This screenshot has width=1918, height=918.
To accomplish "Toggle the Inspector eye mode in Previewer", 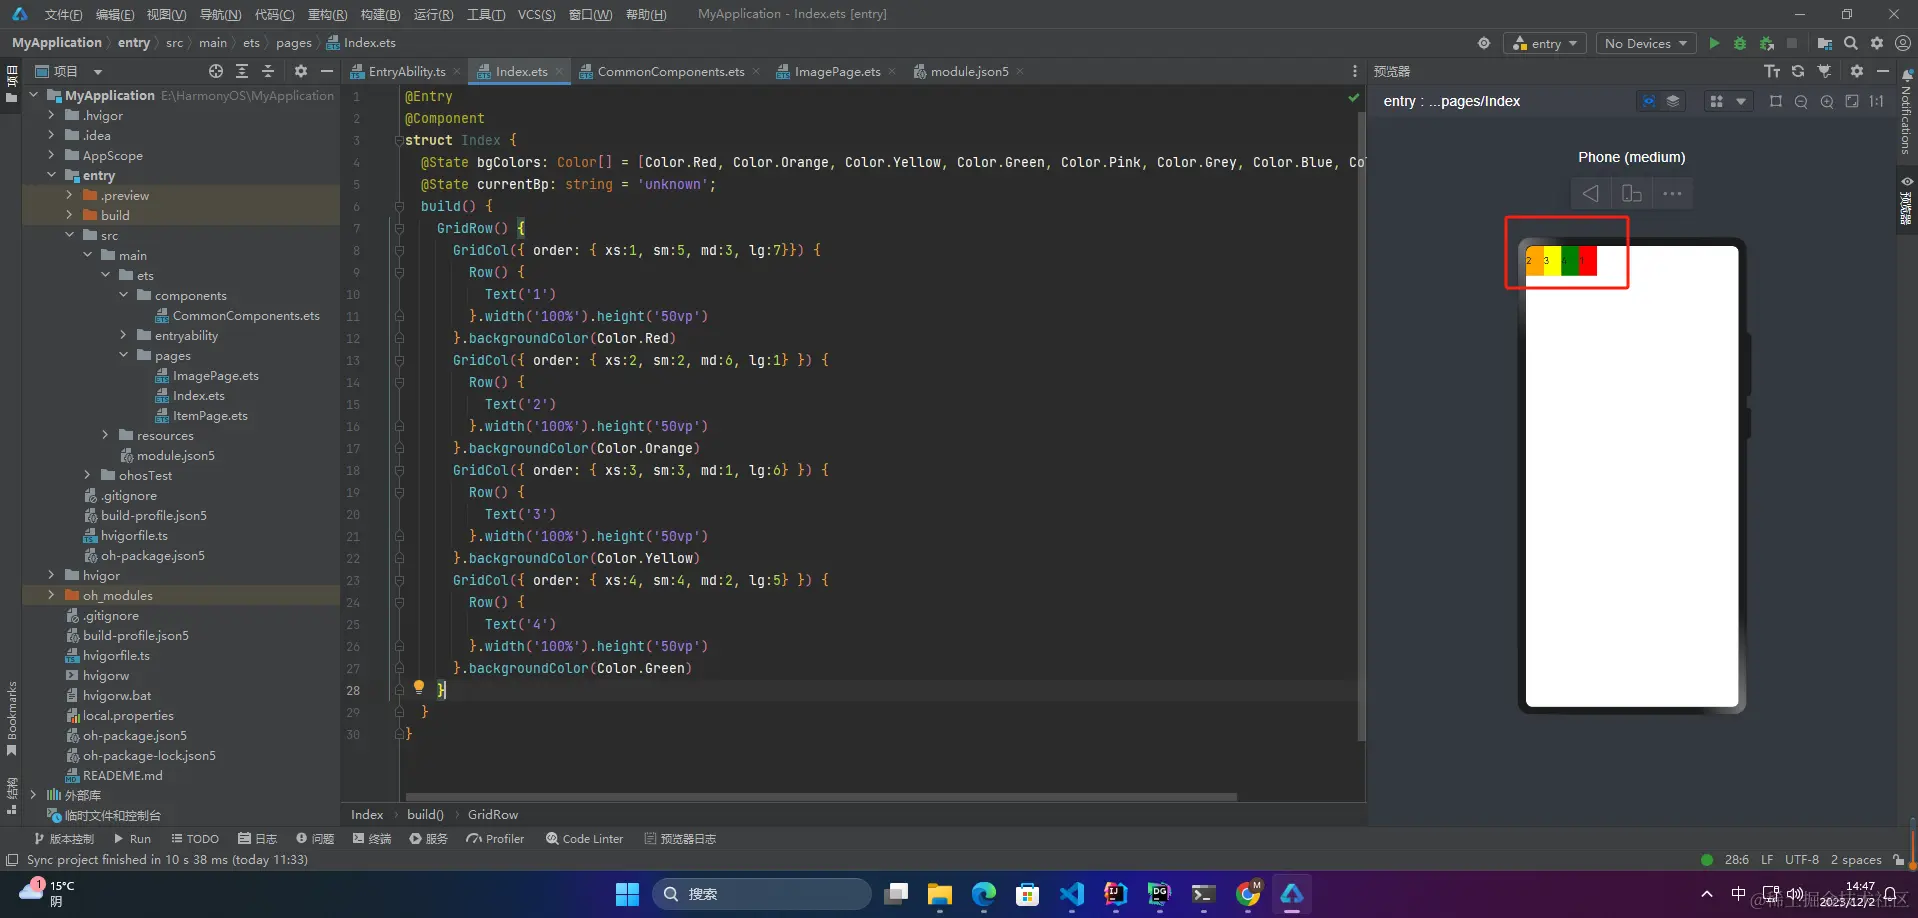I will coord(1648,101).
